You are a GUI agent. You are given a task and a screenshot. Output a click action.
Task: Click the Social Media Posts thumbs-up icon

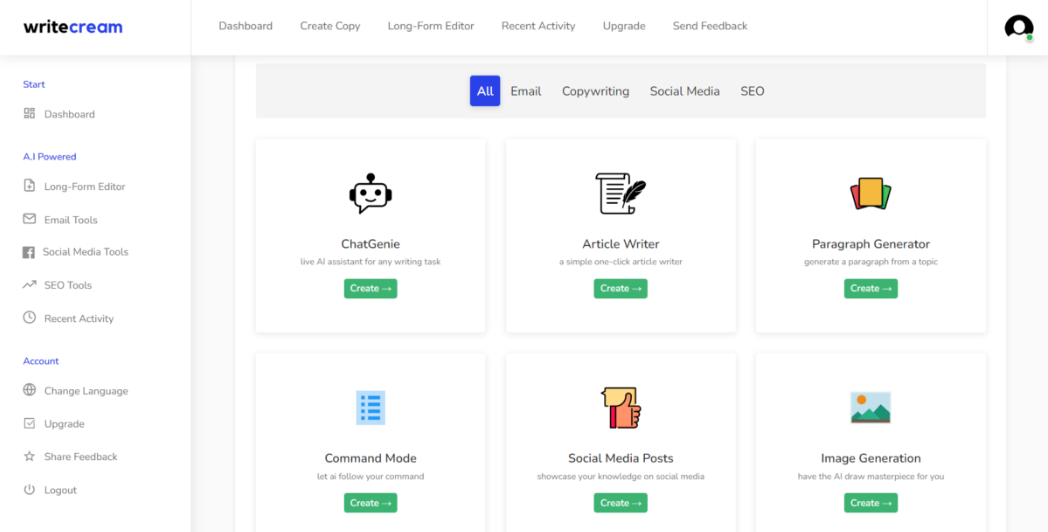[x=621, y=408]
